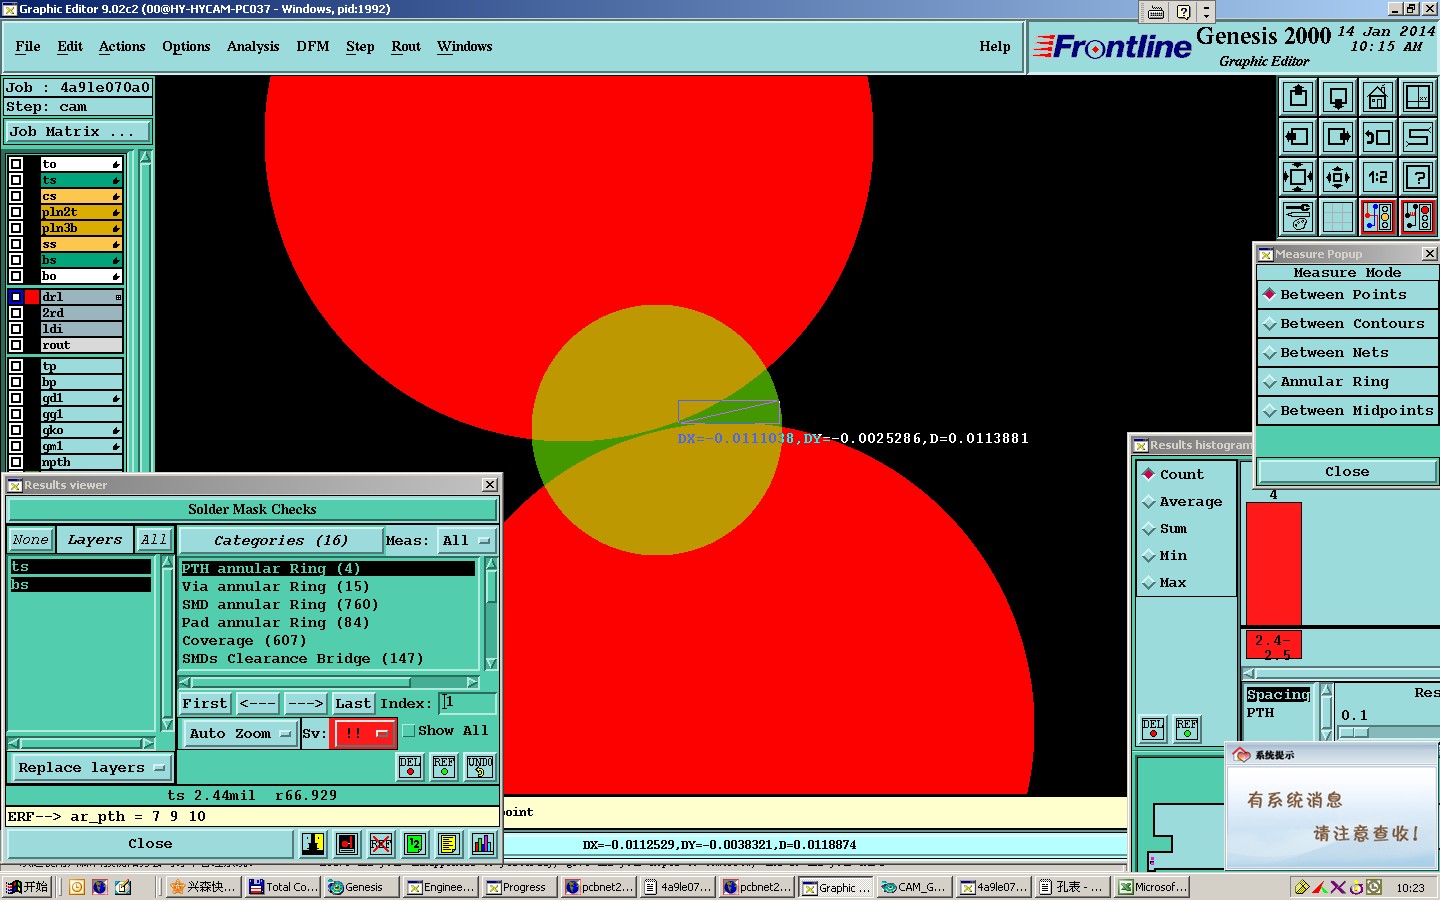Click the black and yellow silhouette icon
The image size is (1440, 900).
click(x=313, y=844)
